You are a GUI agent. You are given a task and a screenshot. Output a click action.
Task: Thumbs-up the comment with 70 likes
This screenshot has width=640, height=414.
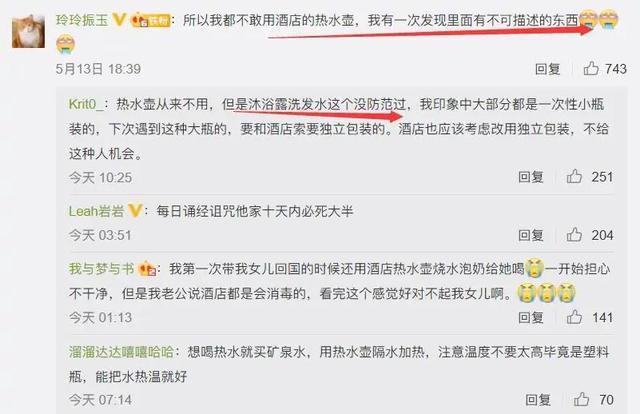click(581, 399)
